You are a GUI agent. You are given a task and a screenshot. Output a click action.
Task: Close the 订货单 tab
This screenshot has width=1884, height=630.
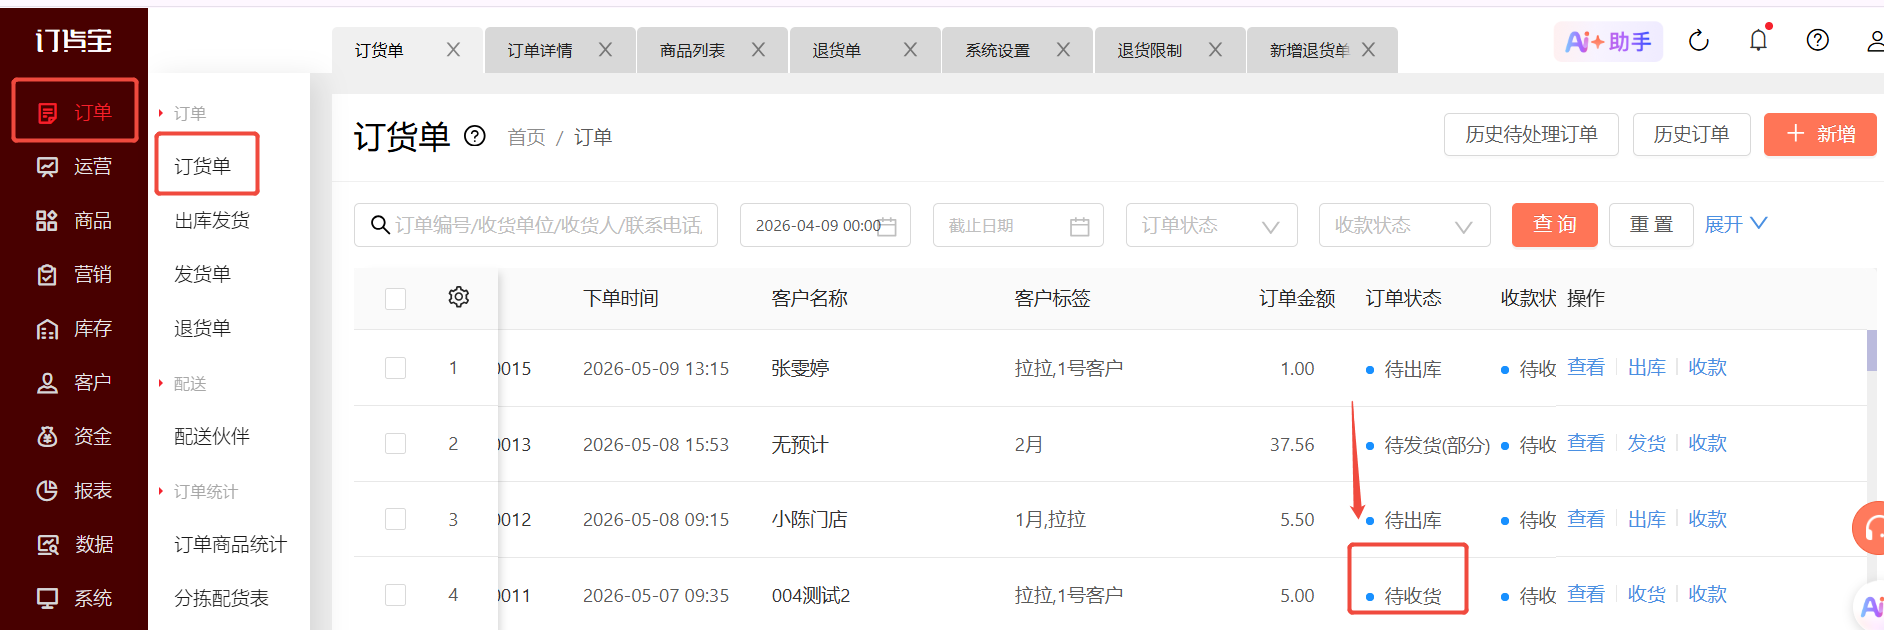pos(453,49)
